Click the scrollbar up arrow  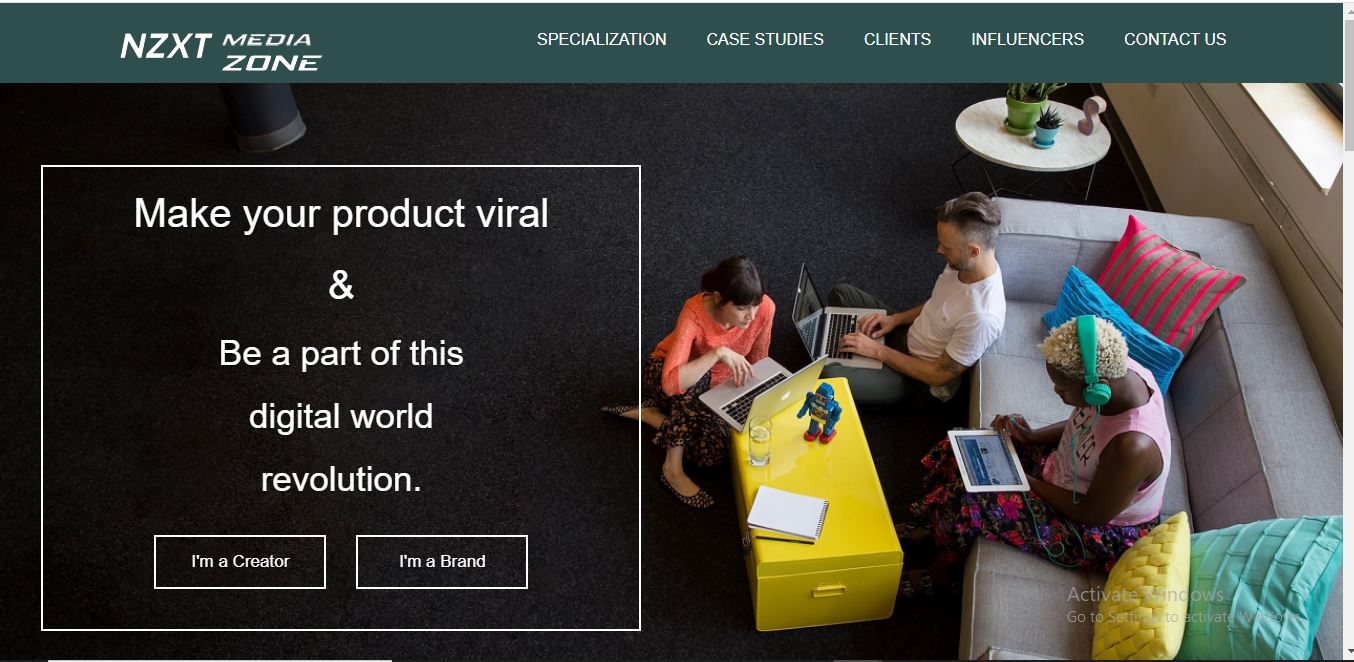[1348, 10]
